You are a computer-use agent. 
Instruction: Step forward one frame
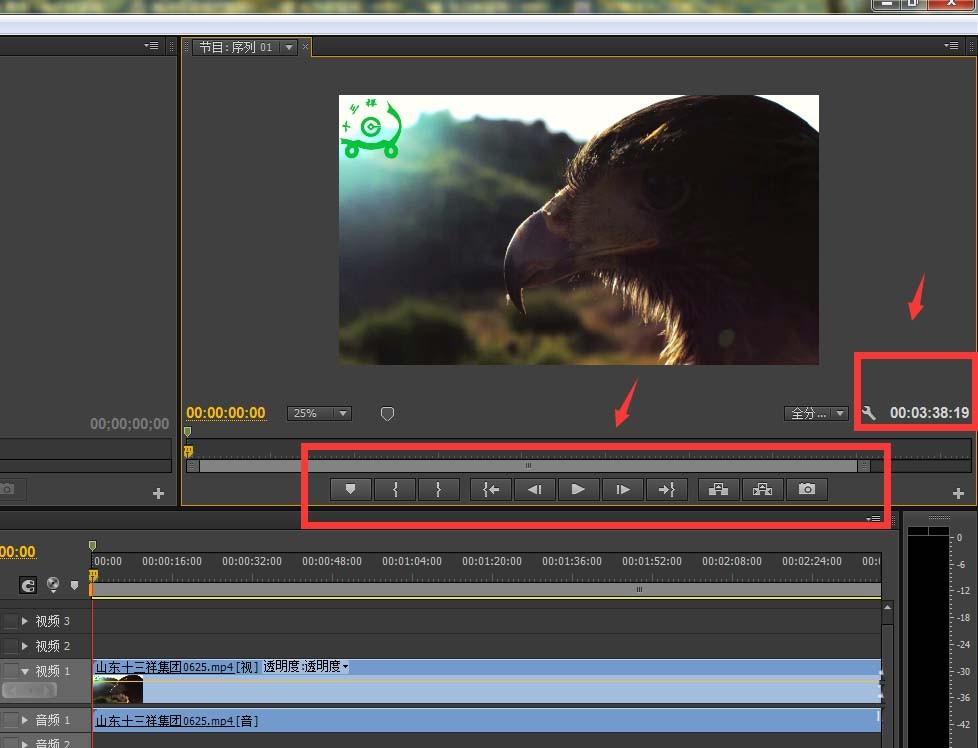(623, 489)
